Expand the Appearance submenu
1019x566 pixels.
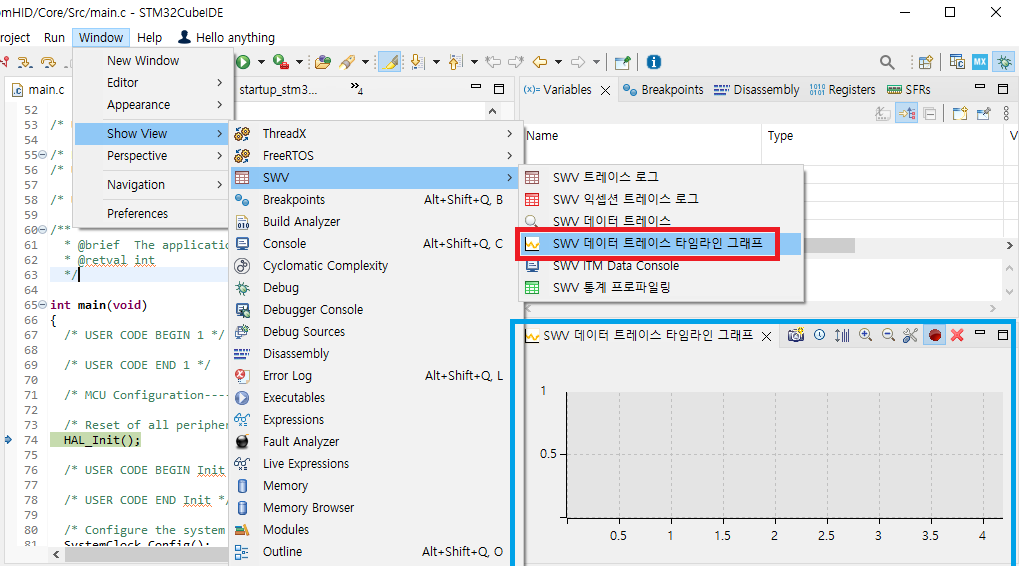[153, 105]
